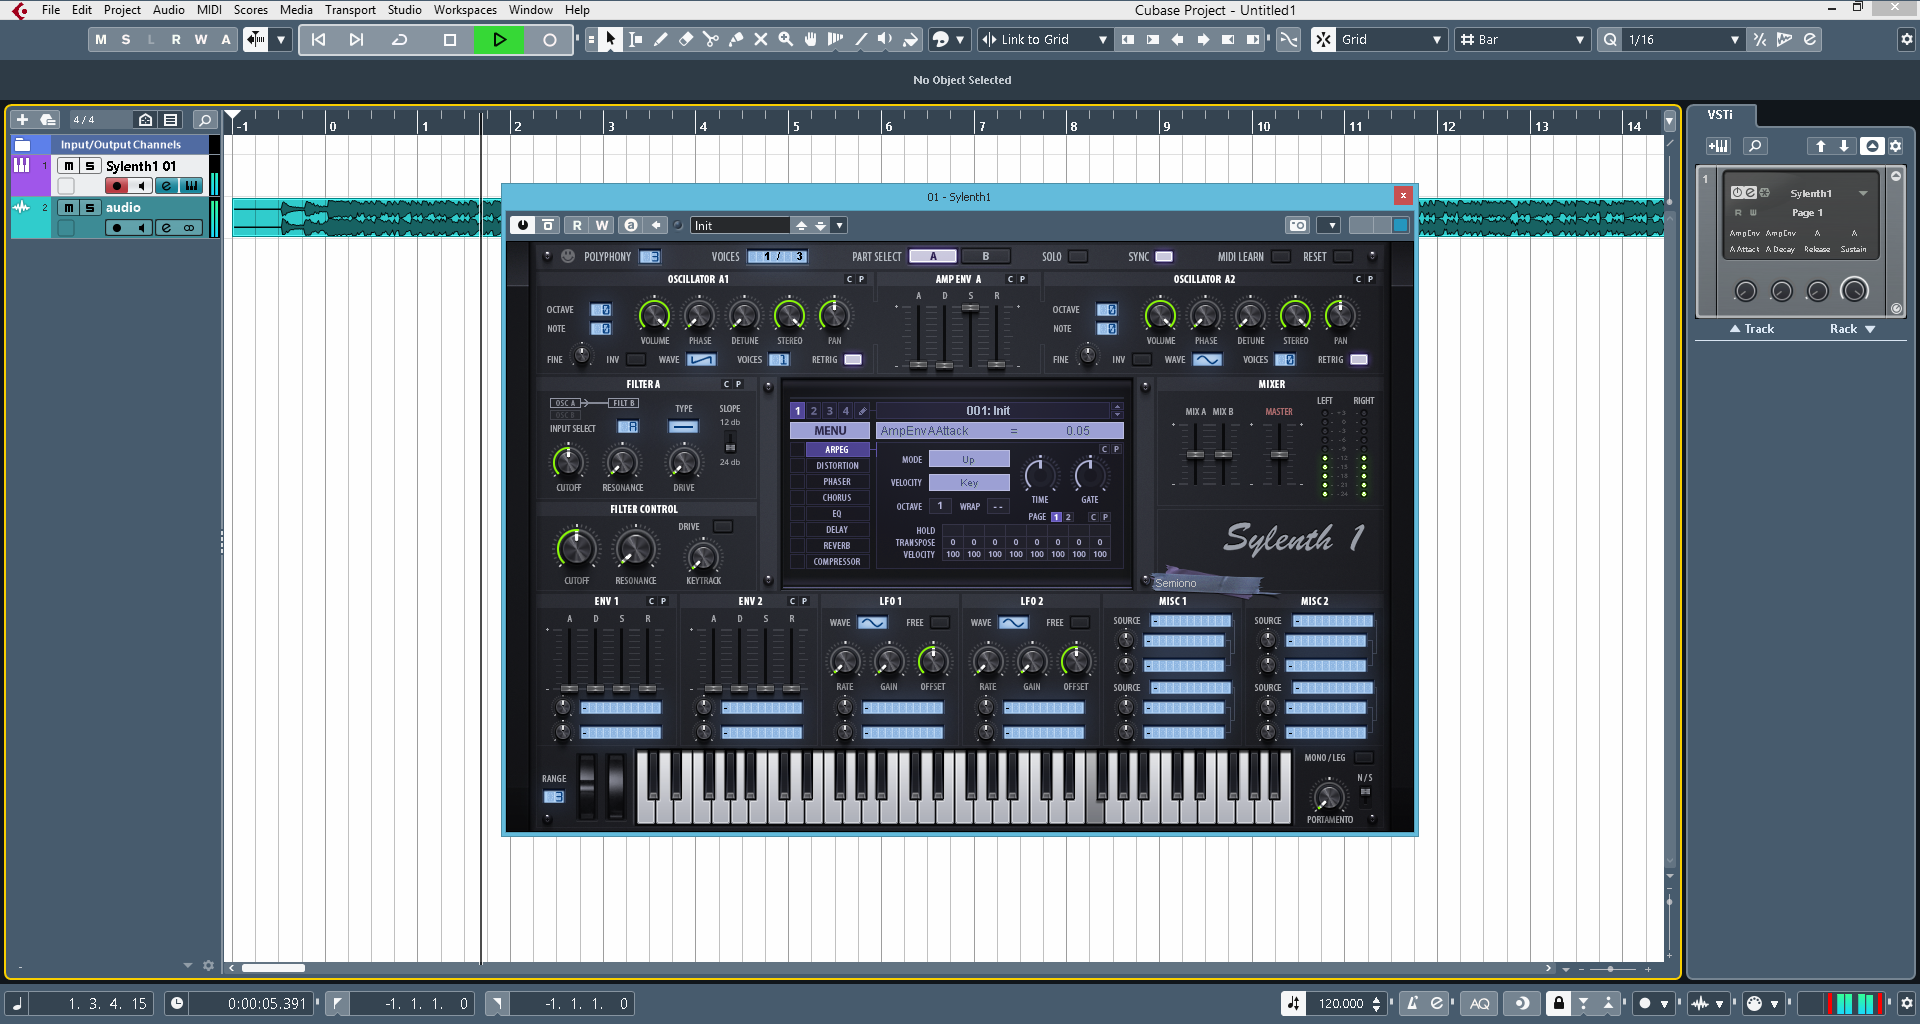Image resolution: width=1920 pixels, height=1024 pixels.
Task: Select the Comp hand tool
Action: (x=811, y=40)
